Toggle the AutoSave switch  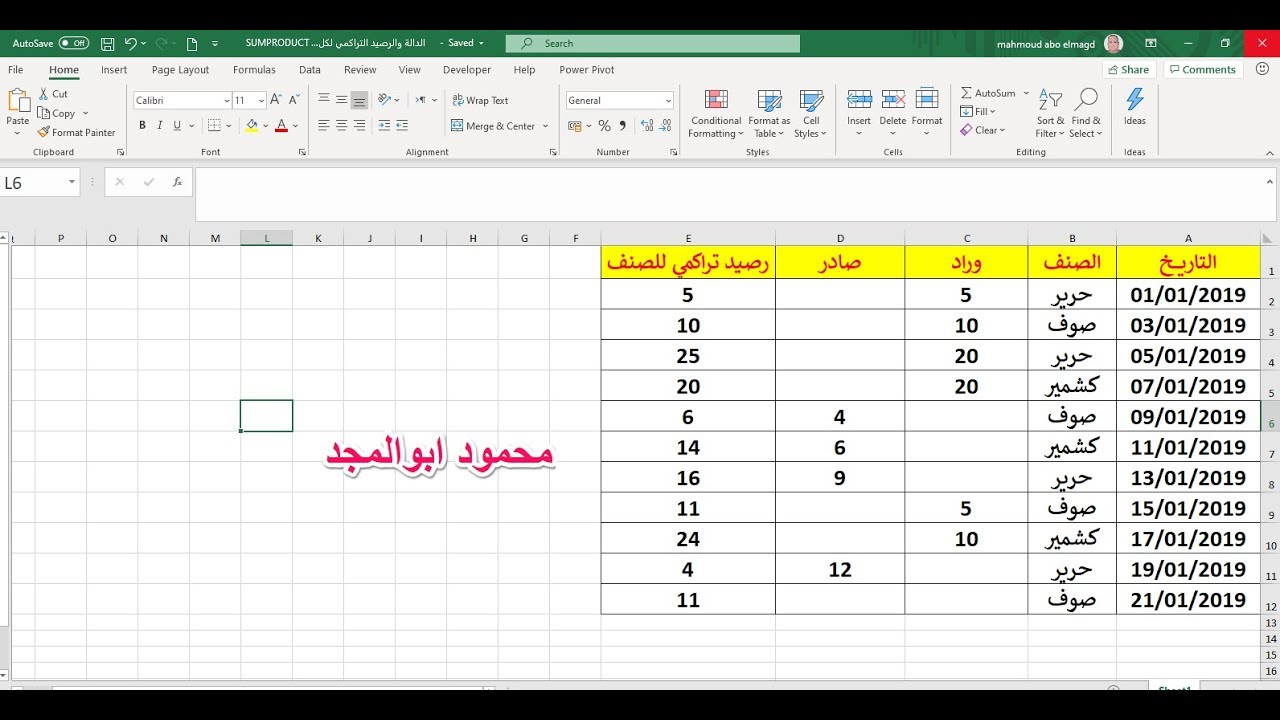74,43
